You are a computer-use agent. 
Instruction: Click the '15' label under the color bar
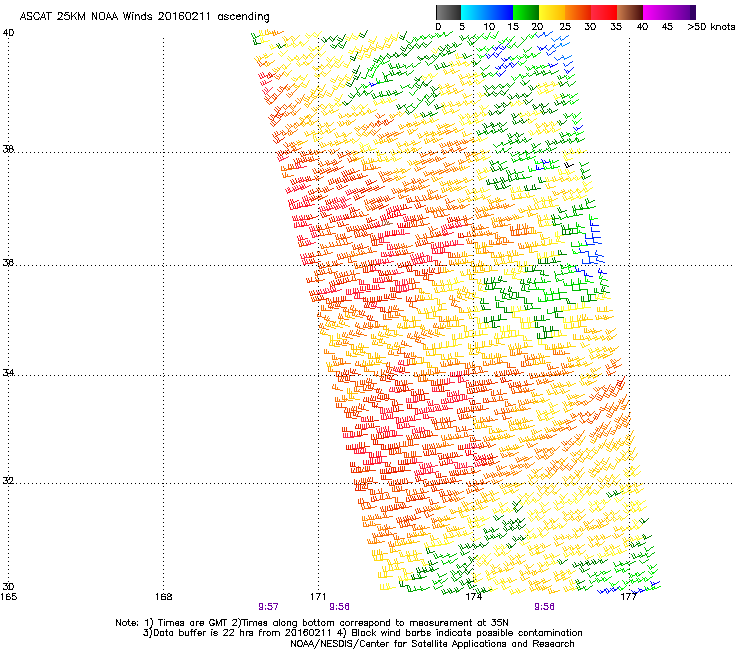click(513, 26)
